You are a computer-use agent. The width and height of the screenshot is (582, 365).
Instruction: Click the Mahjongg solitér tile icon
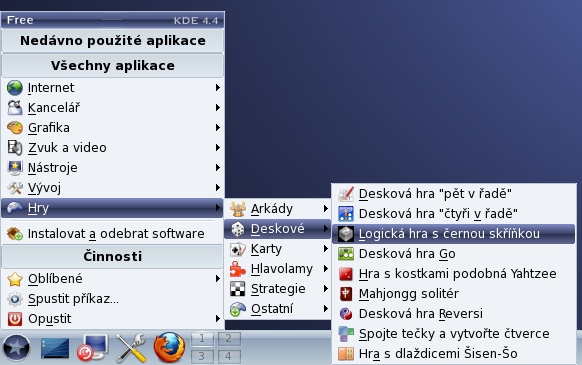point(346,294)
